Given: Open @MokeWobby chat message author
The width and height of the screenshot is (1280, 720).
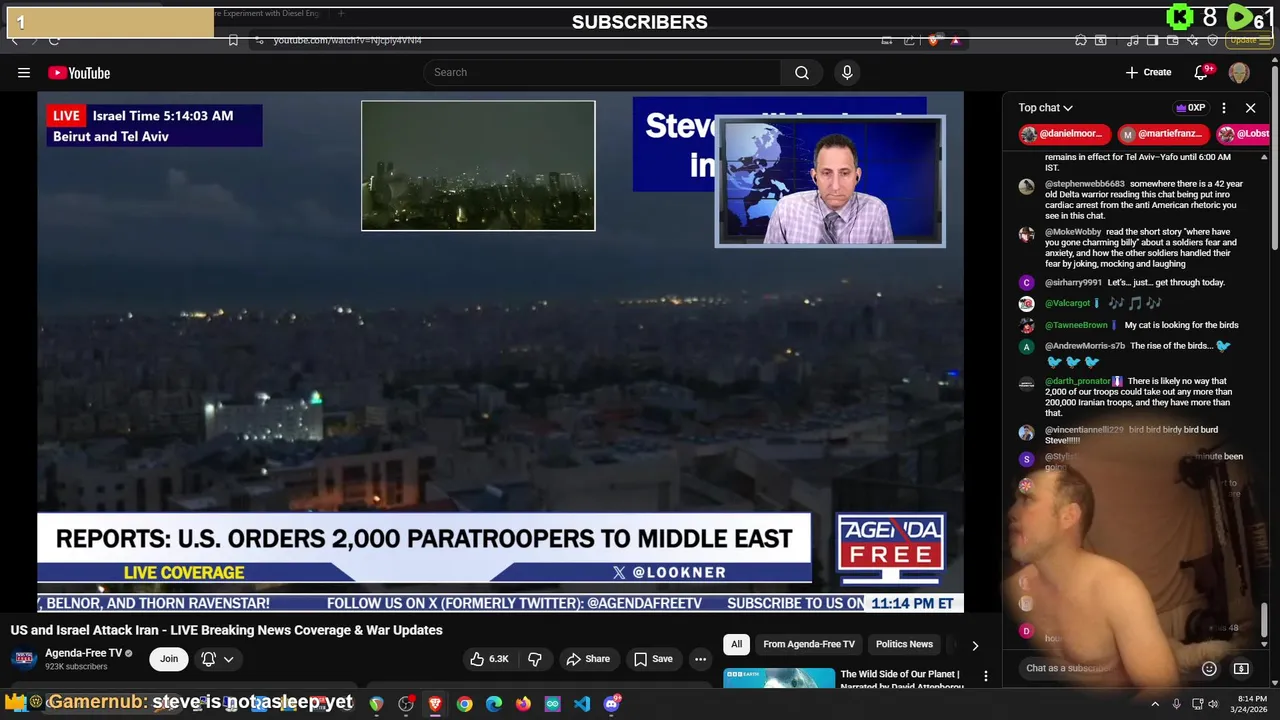Looking at the screenshot, I should tap(1073, 232).
